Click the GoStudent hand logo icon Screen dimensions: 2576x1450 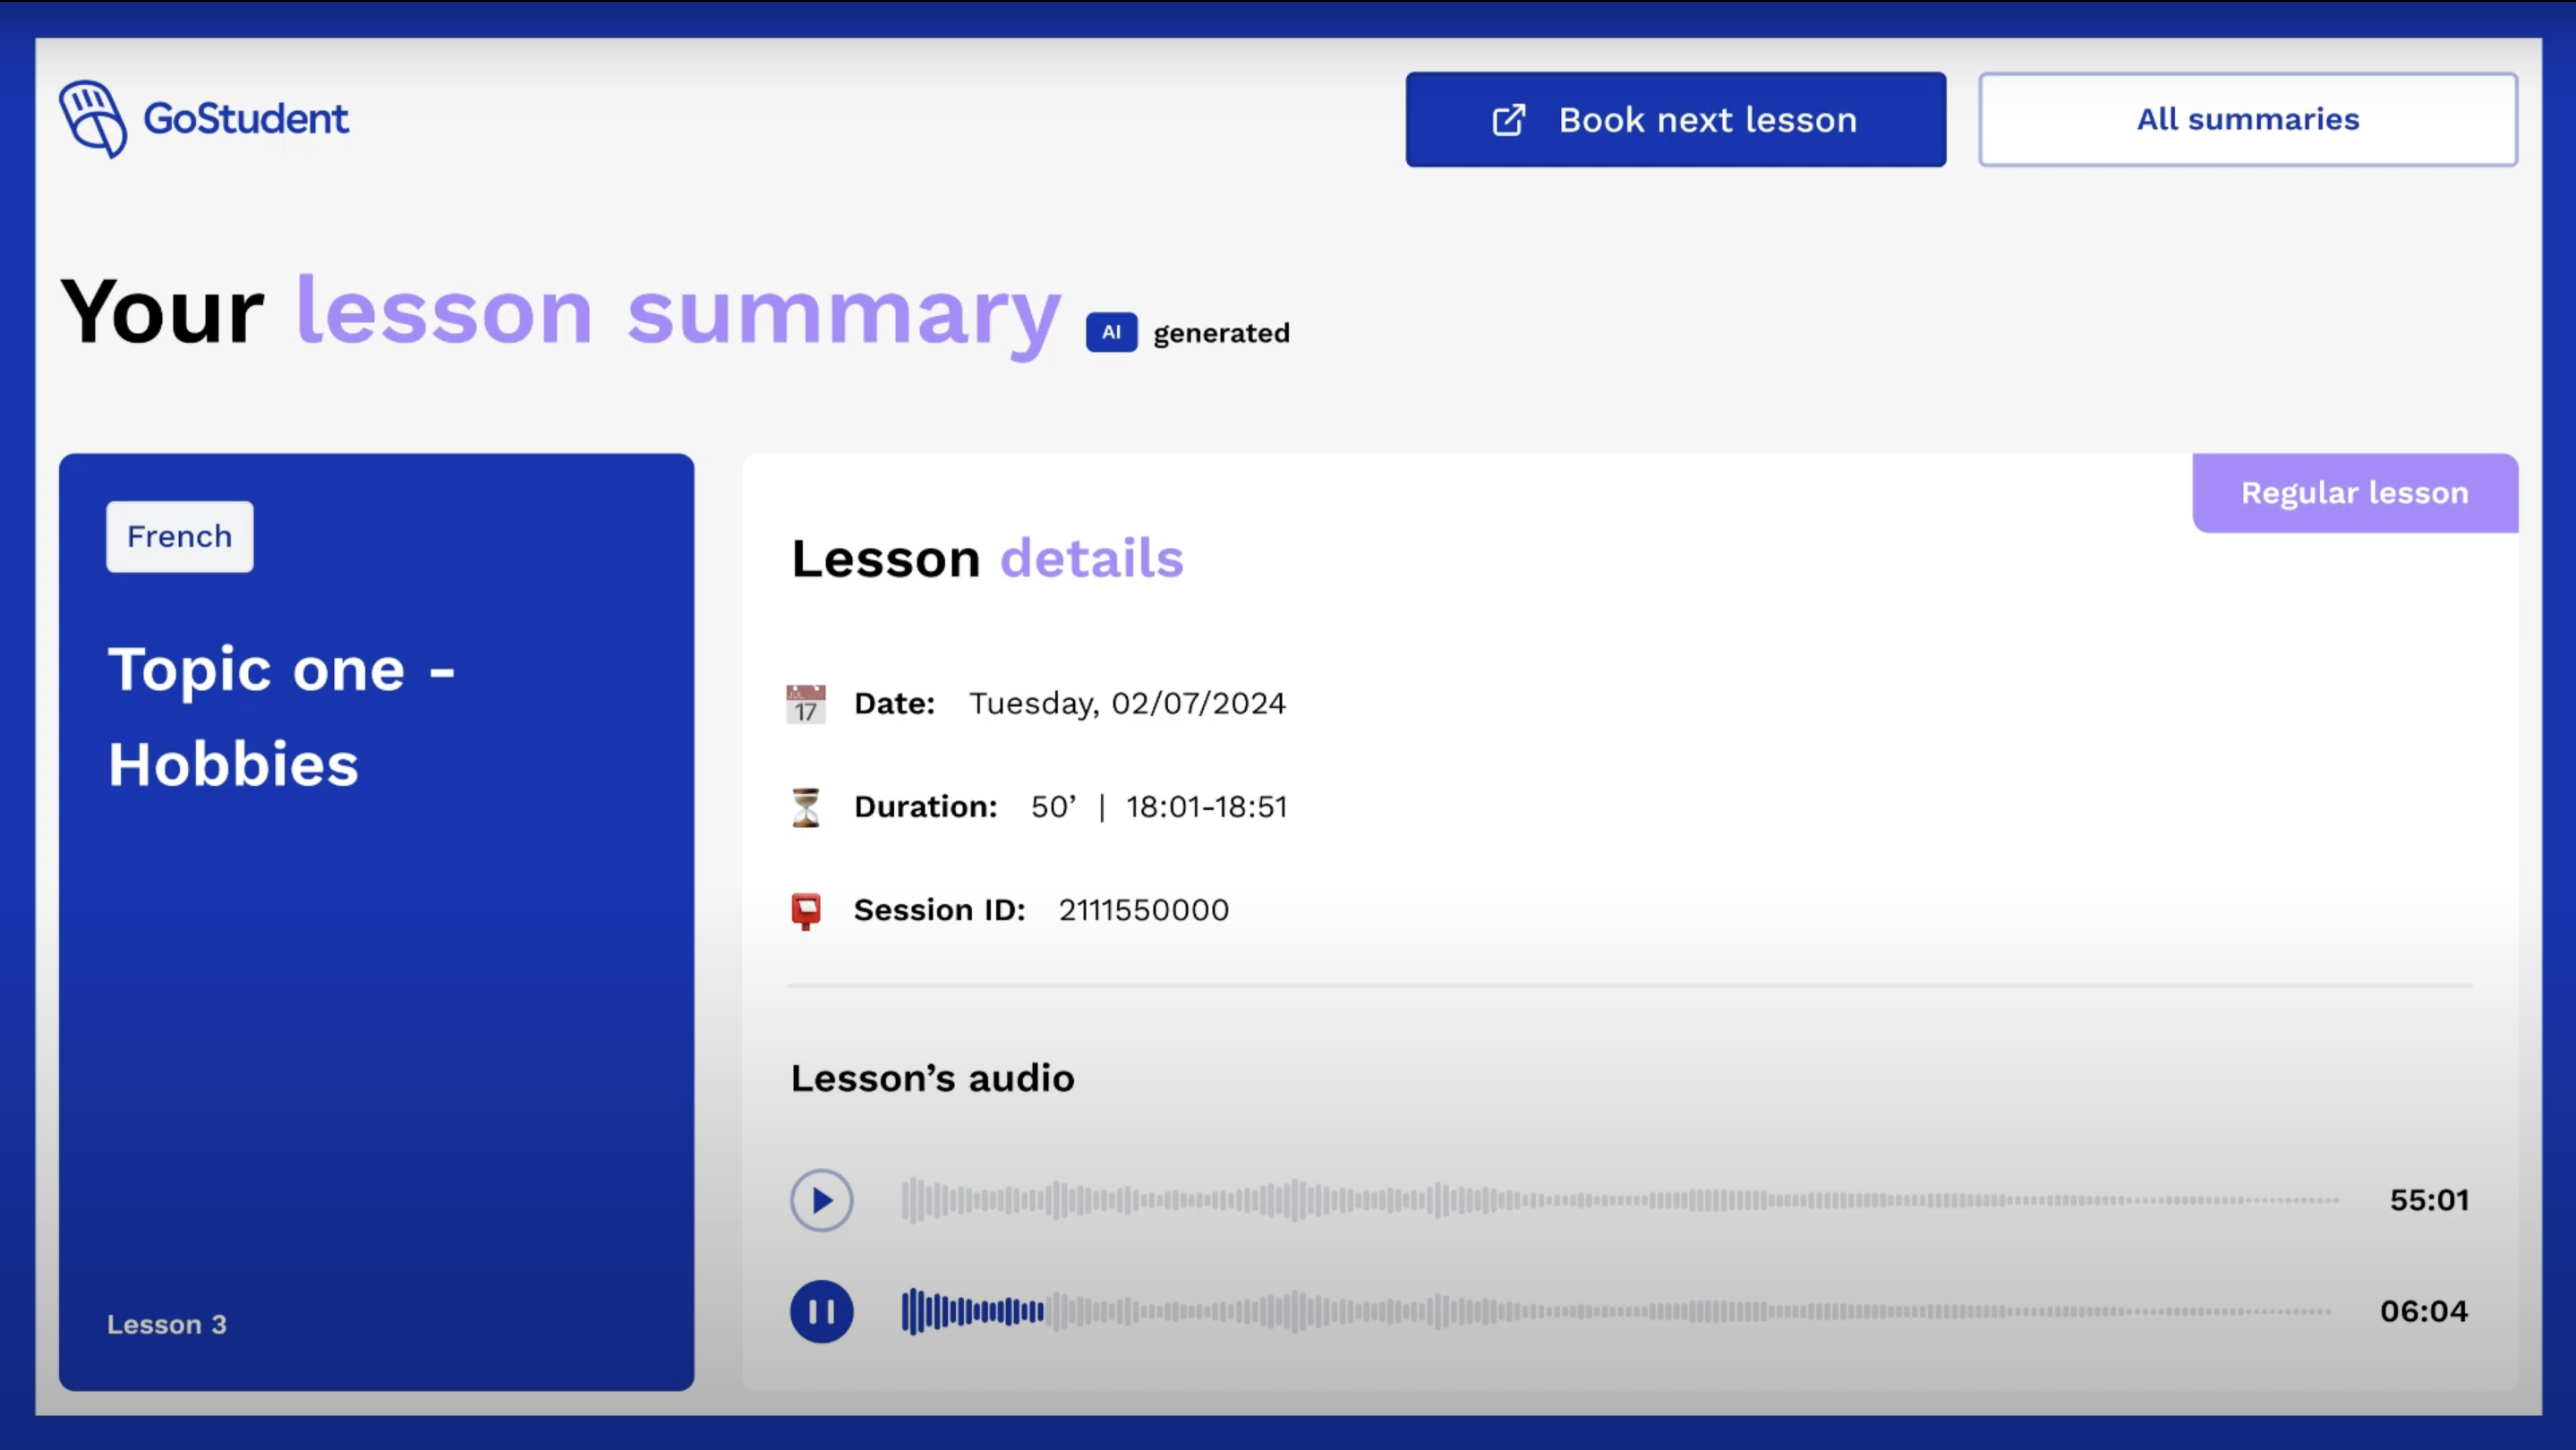[95, 118]
